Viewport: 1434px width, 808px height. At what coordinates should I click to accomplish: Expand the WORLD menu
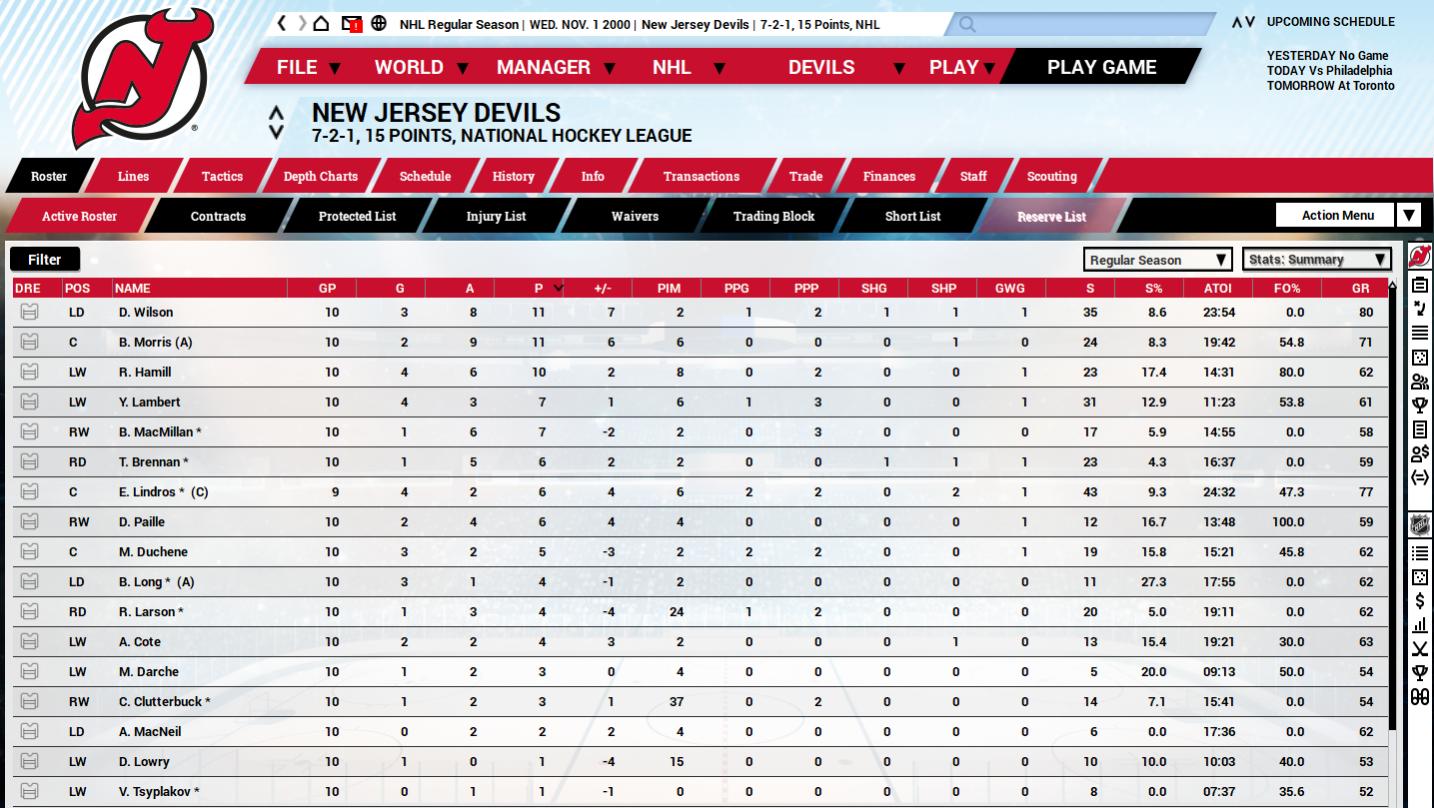[x=421, y=67]
